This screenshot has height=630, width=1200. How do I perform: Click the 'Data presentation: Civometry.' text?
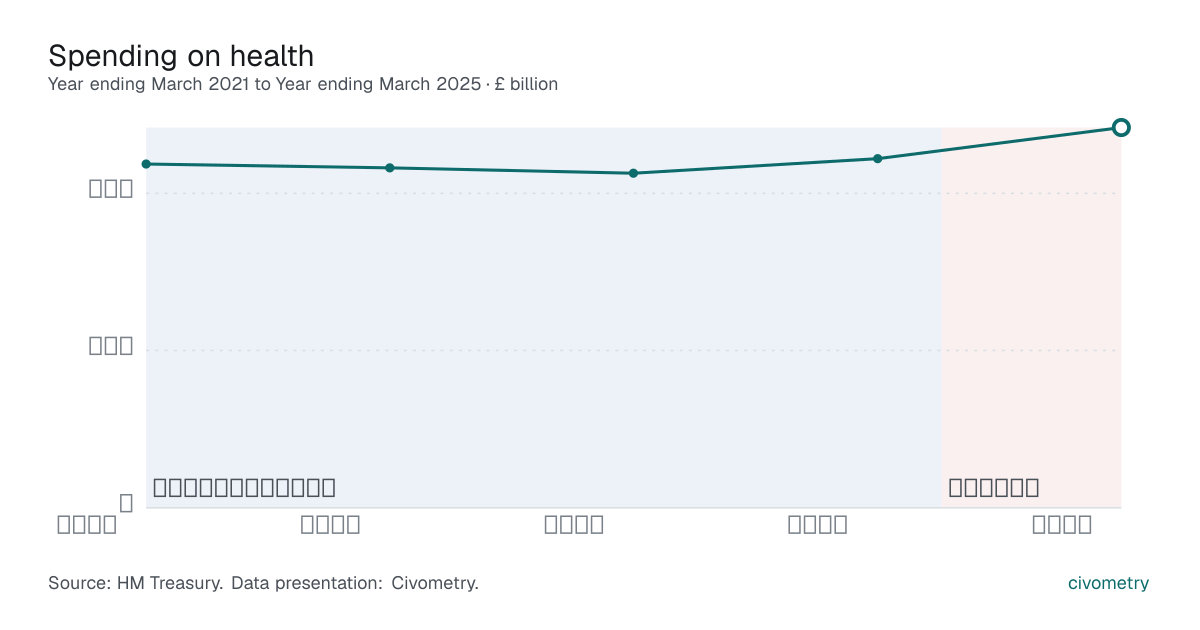pyautogui.click(x=355, y=583)
